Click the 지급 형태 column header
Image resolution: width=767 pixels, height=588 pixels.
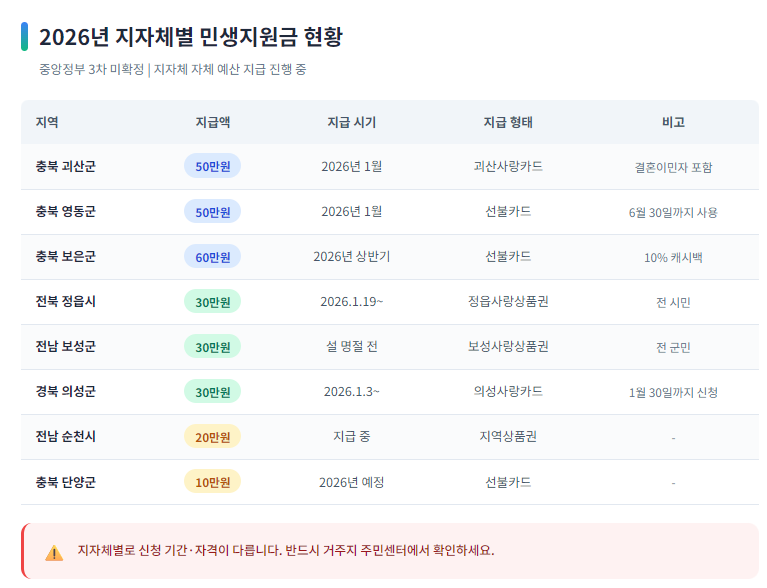point(508,122)
